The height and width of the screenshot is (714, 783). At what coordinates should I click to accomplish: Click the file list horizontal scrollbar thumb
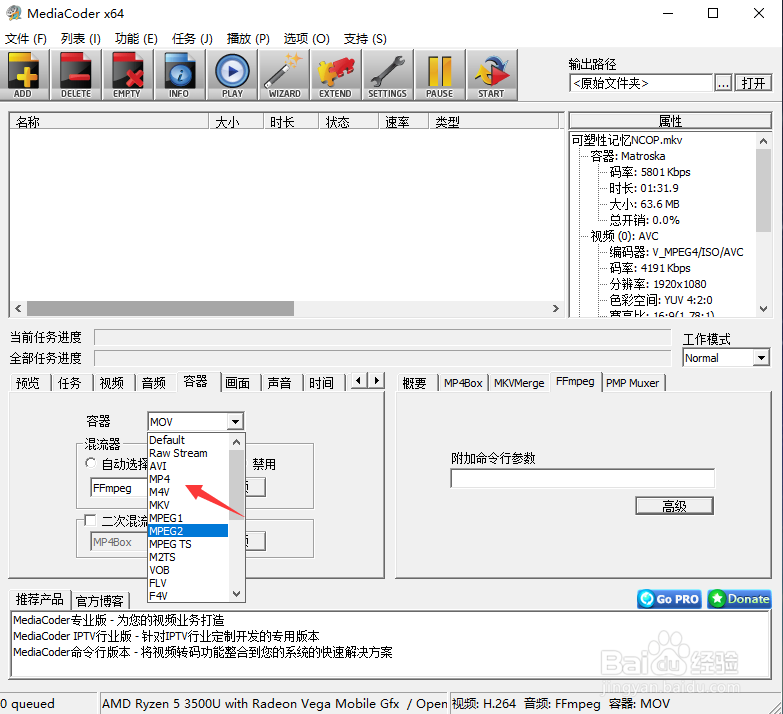[160, 308]
